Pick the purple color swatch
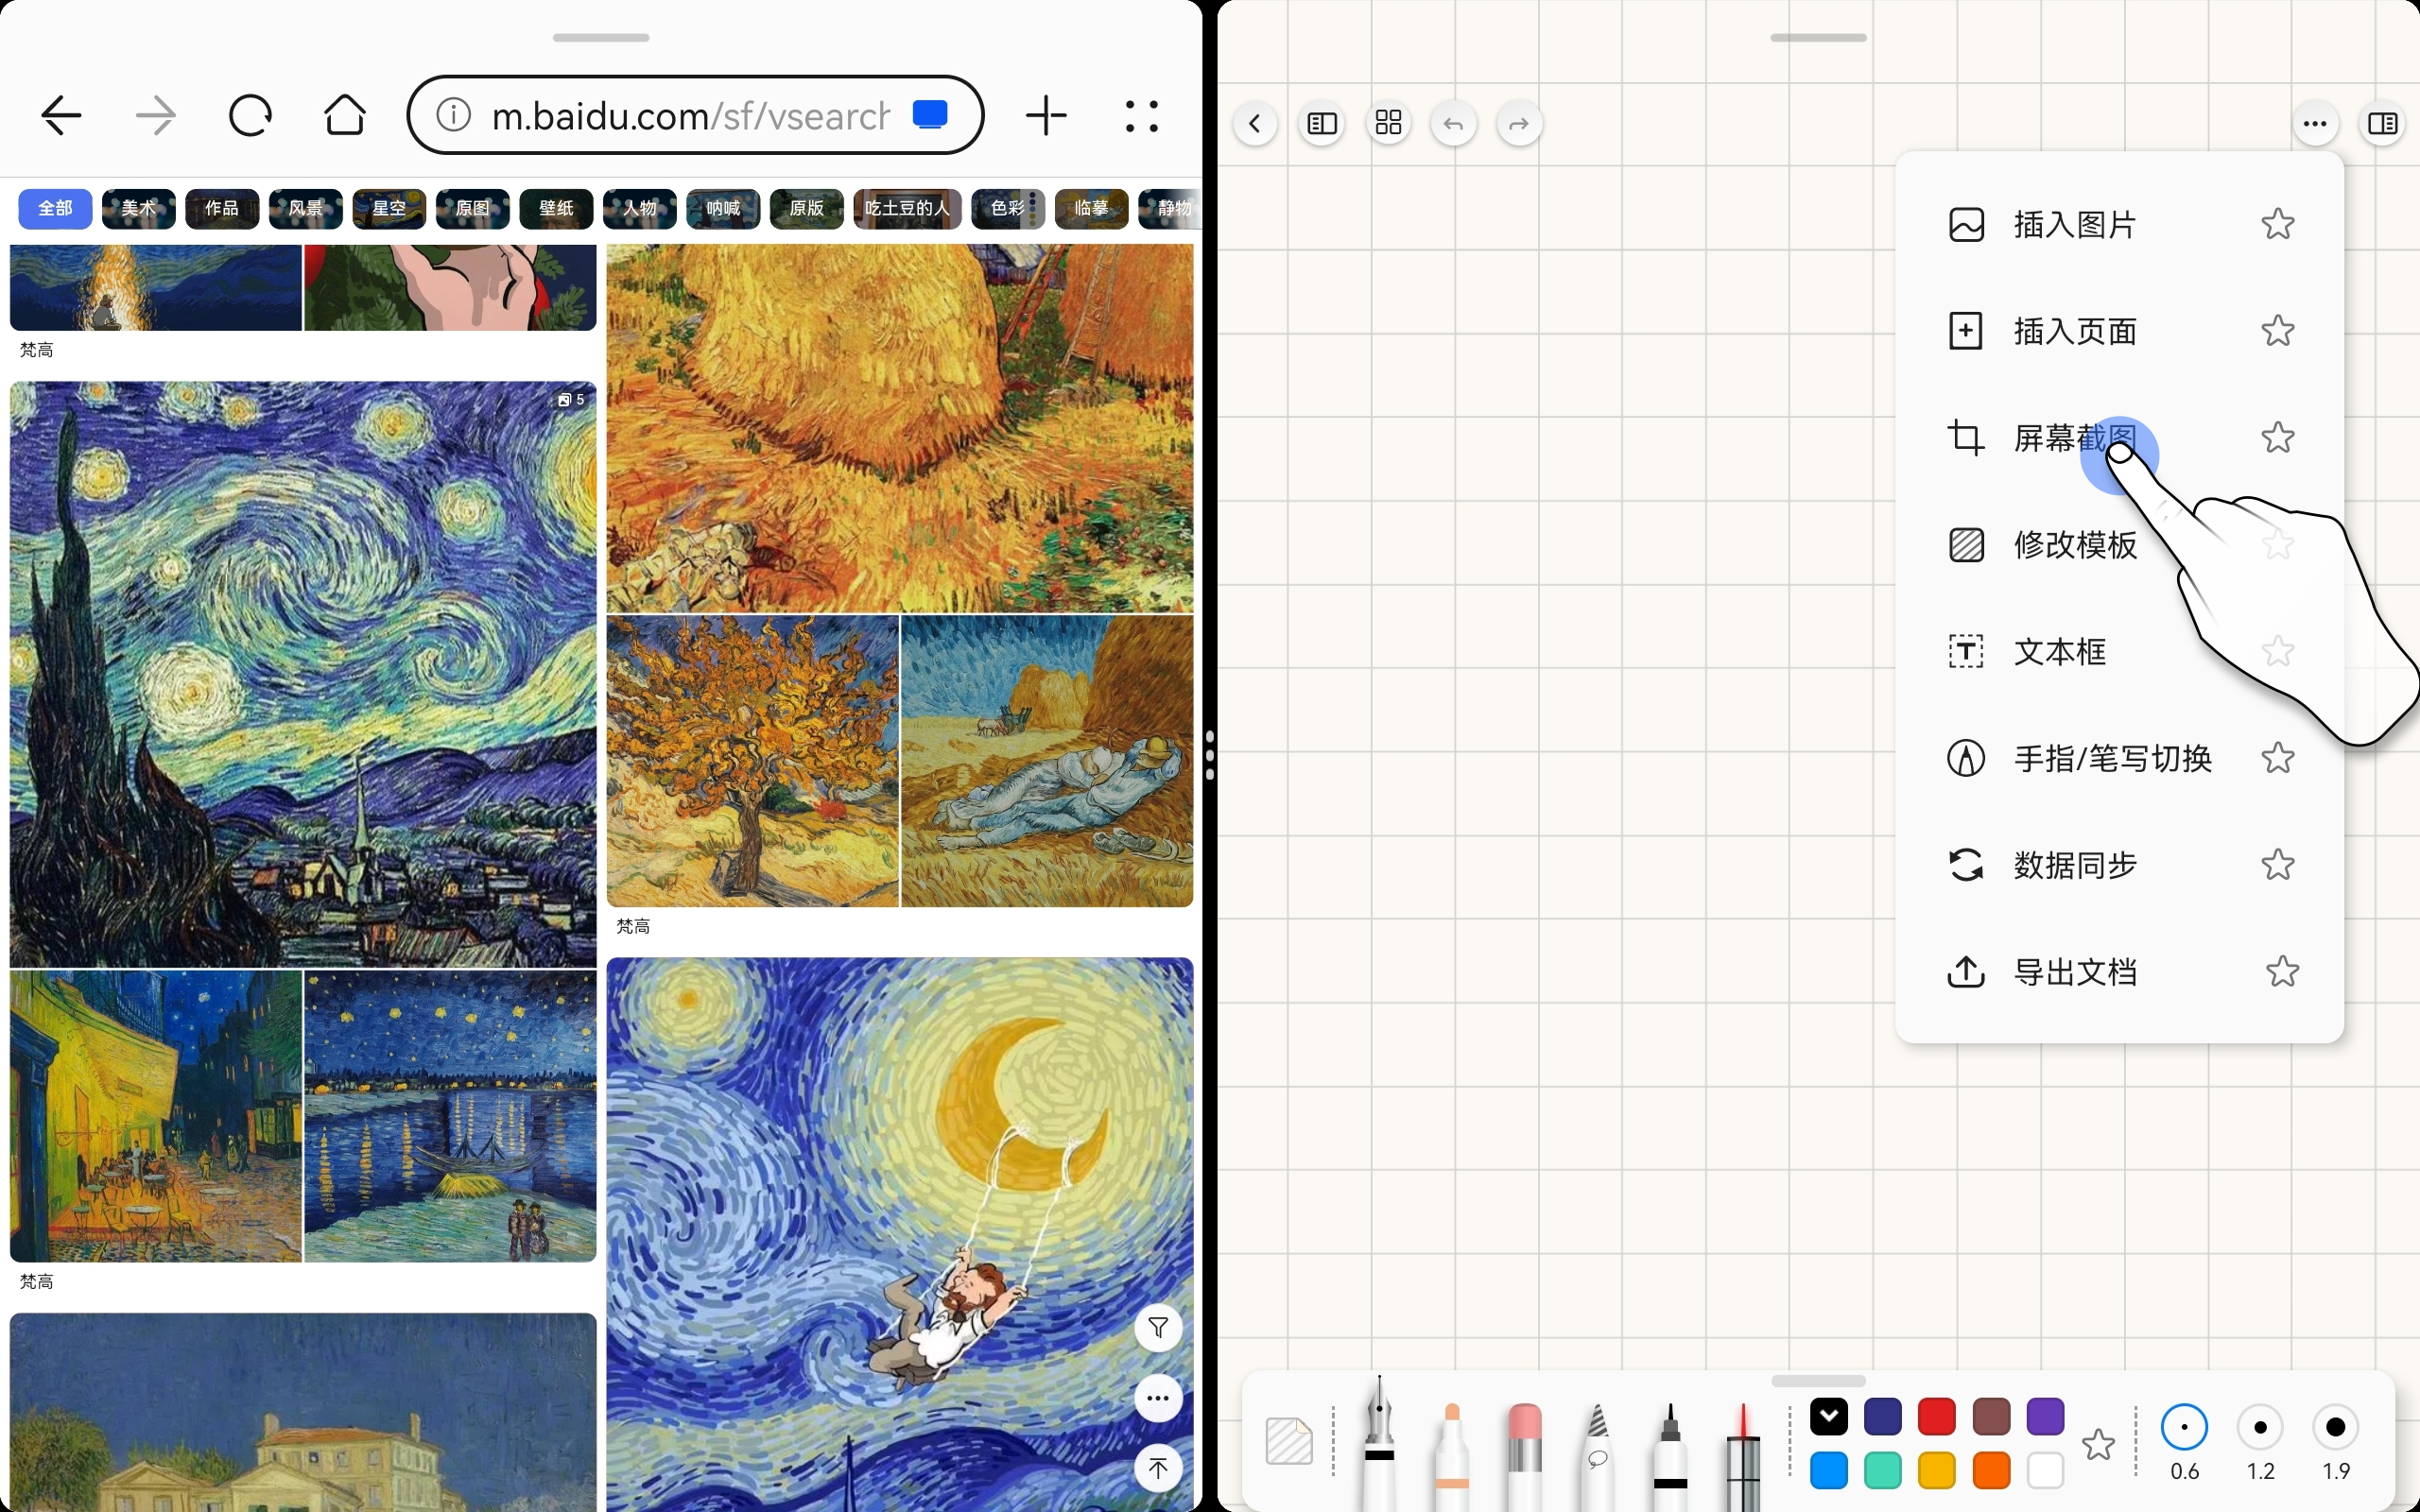The image size is (2420, 1512). pos(2045,1416)
